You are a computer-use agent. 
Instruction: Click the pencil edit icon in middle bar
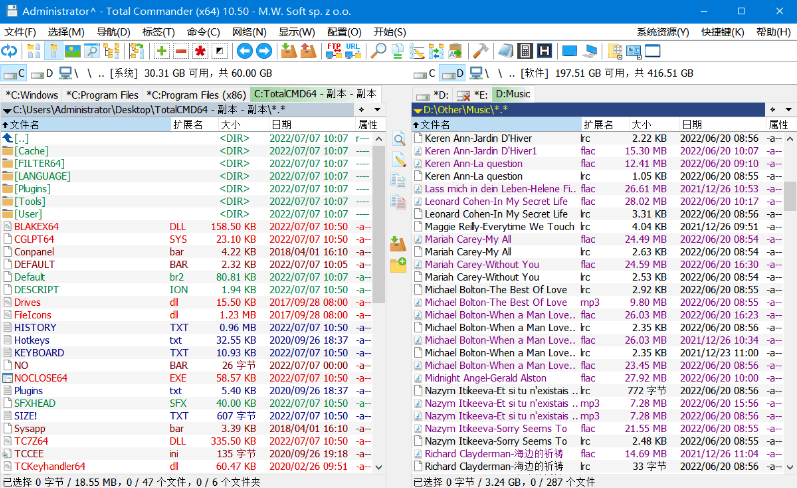[398, 160]
